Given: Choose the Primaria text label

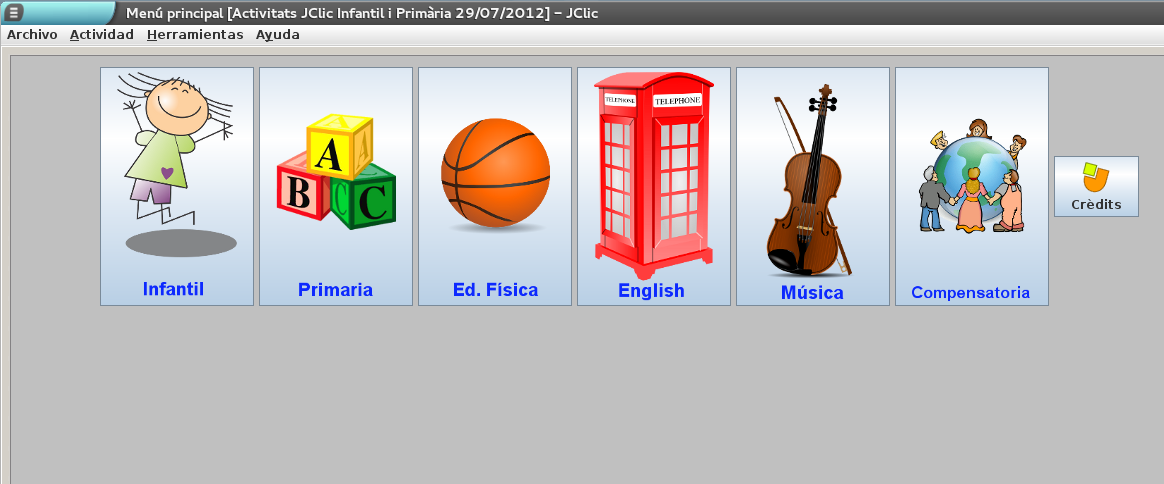Looking at the screenshot, I should point(335,290).
